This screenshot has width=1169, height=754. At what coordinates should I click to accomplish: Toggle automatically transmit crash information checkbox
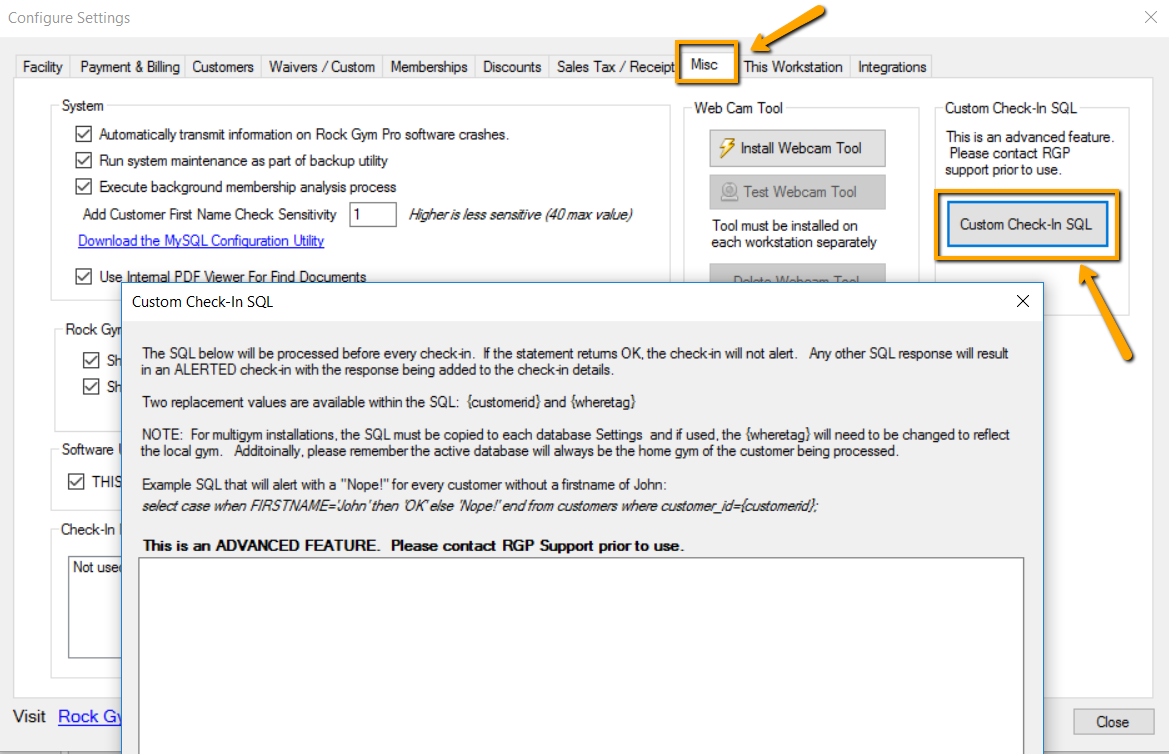[83, 134]
